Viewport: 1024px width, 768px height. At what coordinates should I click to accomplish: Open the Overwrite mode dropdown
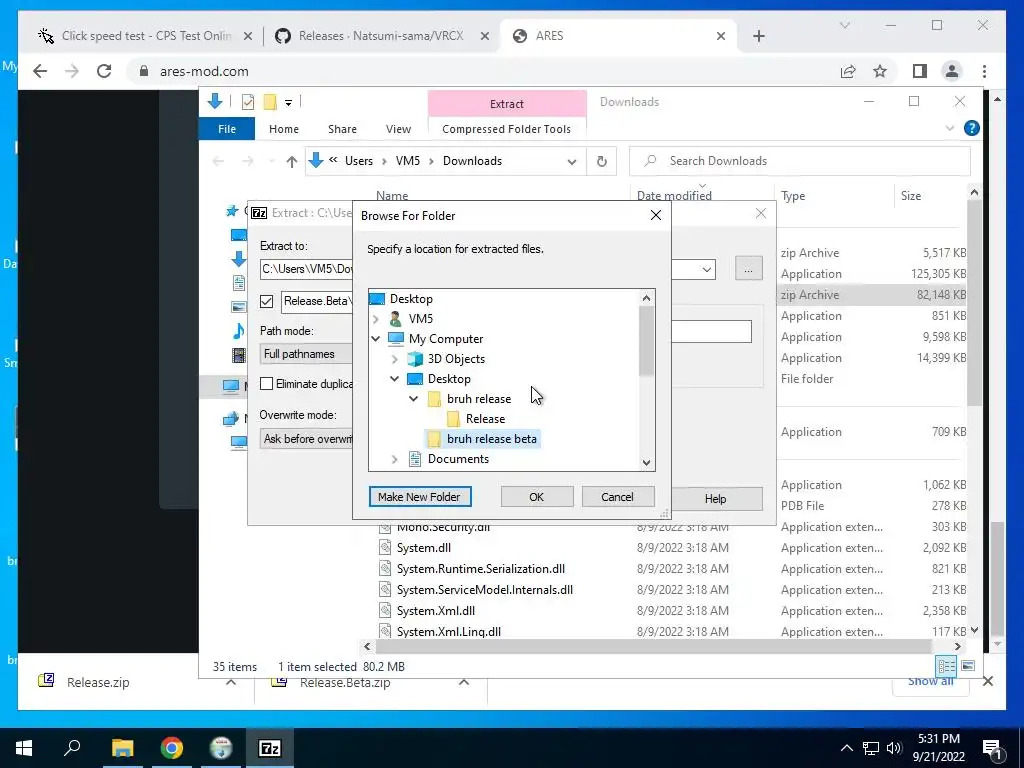(306, 439)
